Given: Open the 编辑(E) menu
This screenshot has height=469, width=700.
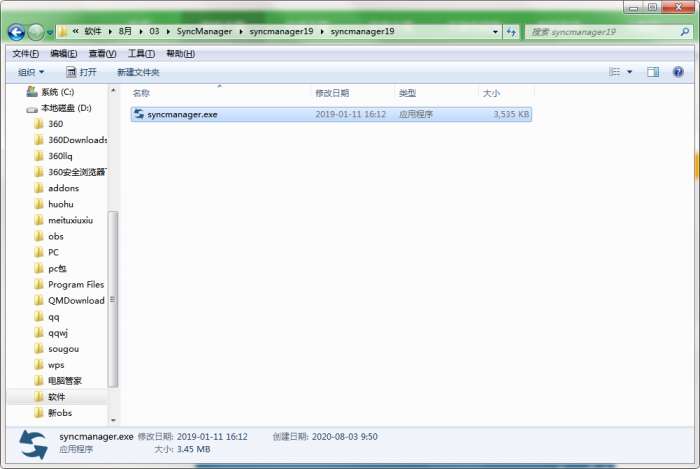Looking at the screenshot, I should pos(63,54).
